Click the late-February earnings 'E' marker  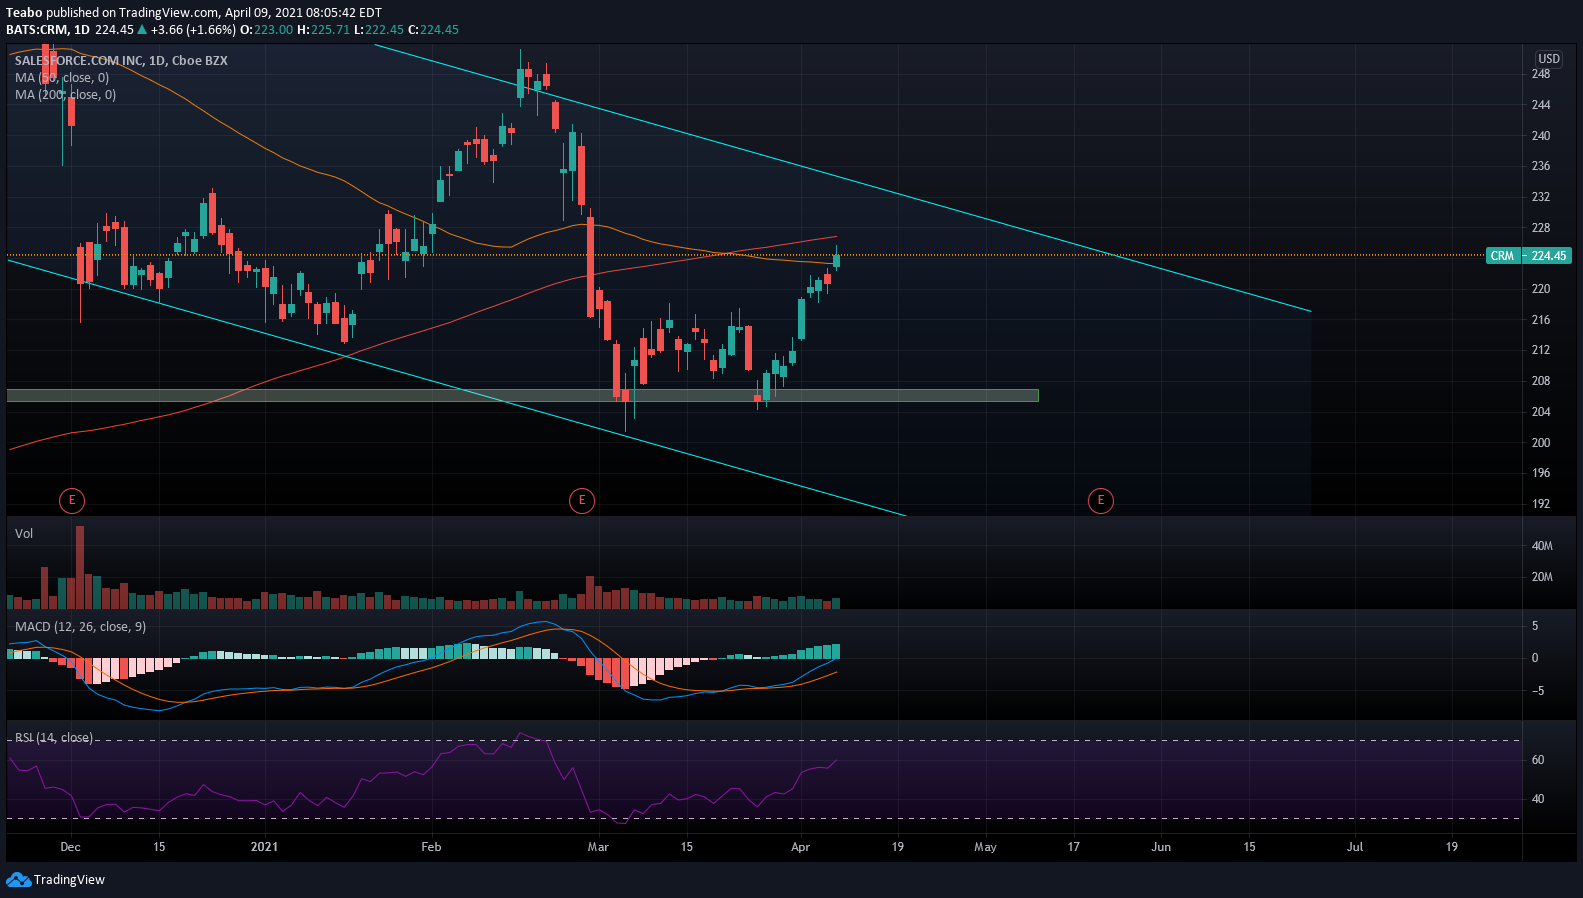tap(581, 500)
